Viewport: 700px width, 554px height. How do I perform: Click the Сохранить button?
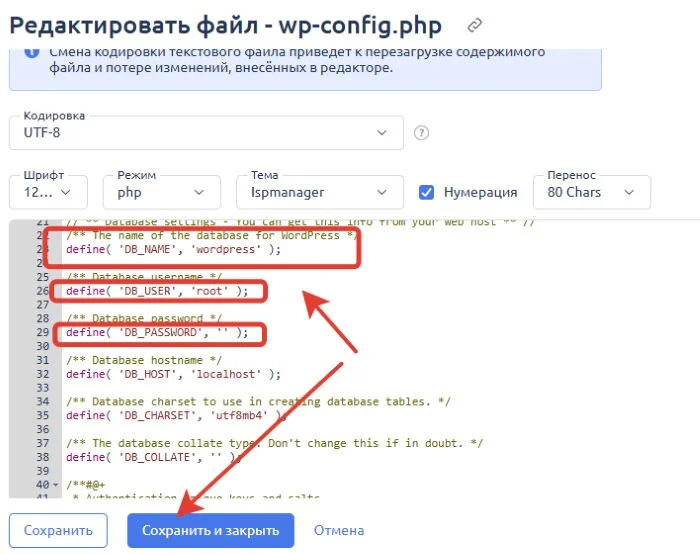(58, 530)
